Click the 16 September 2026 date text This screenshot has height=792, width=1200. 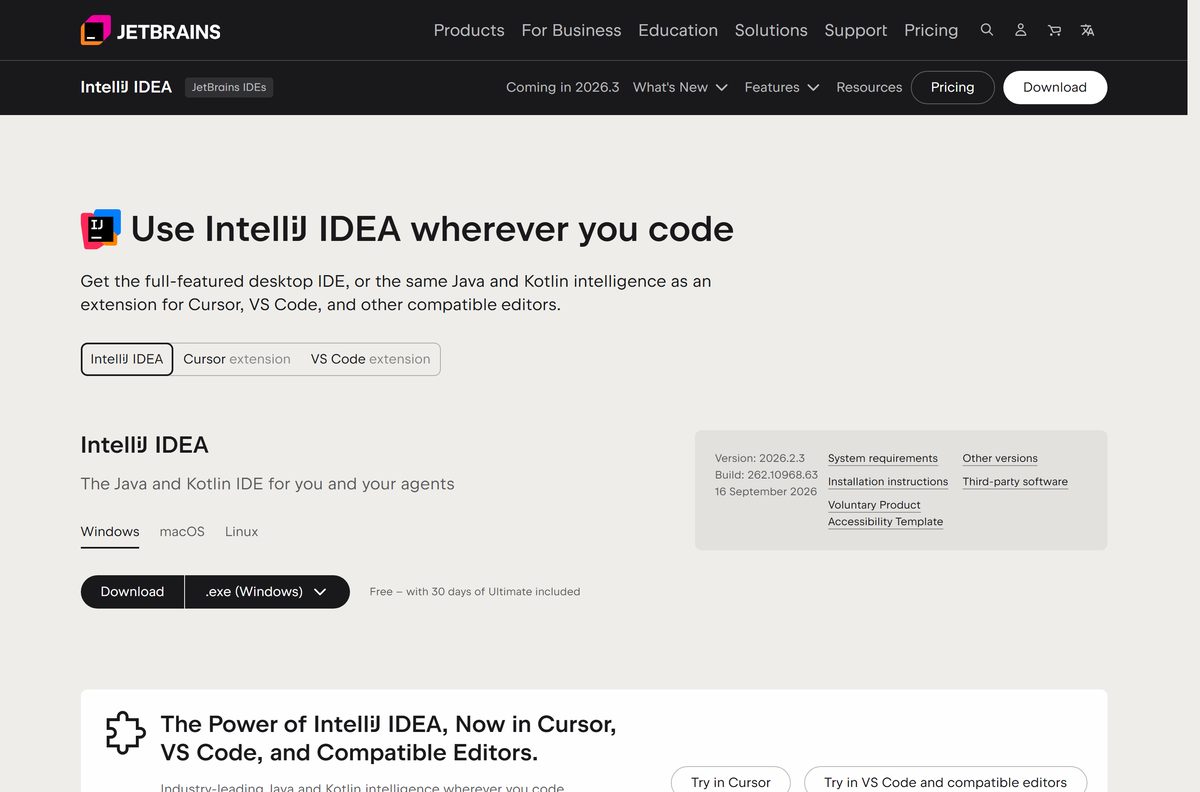pos(766,492)
